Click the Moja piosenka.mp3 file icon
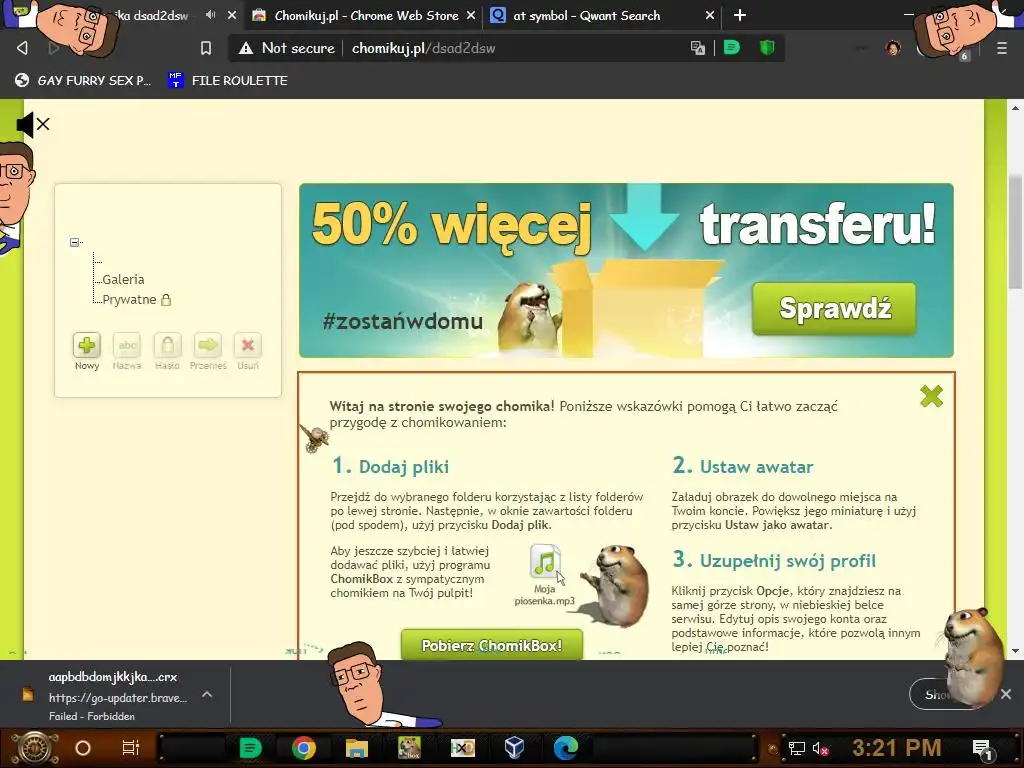 (545, 562)
